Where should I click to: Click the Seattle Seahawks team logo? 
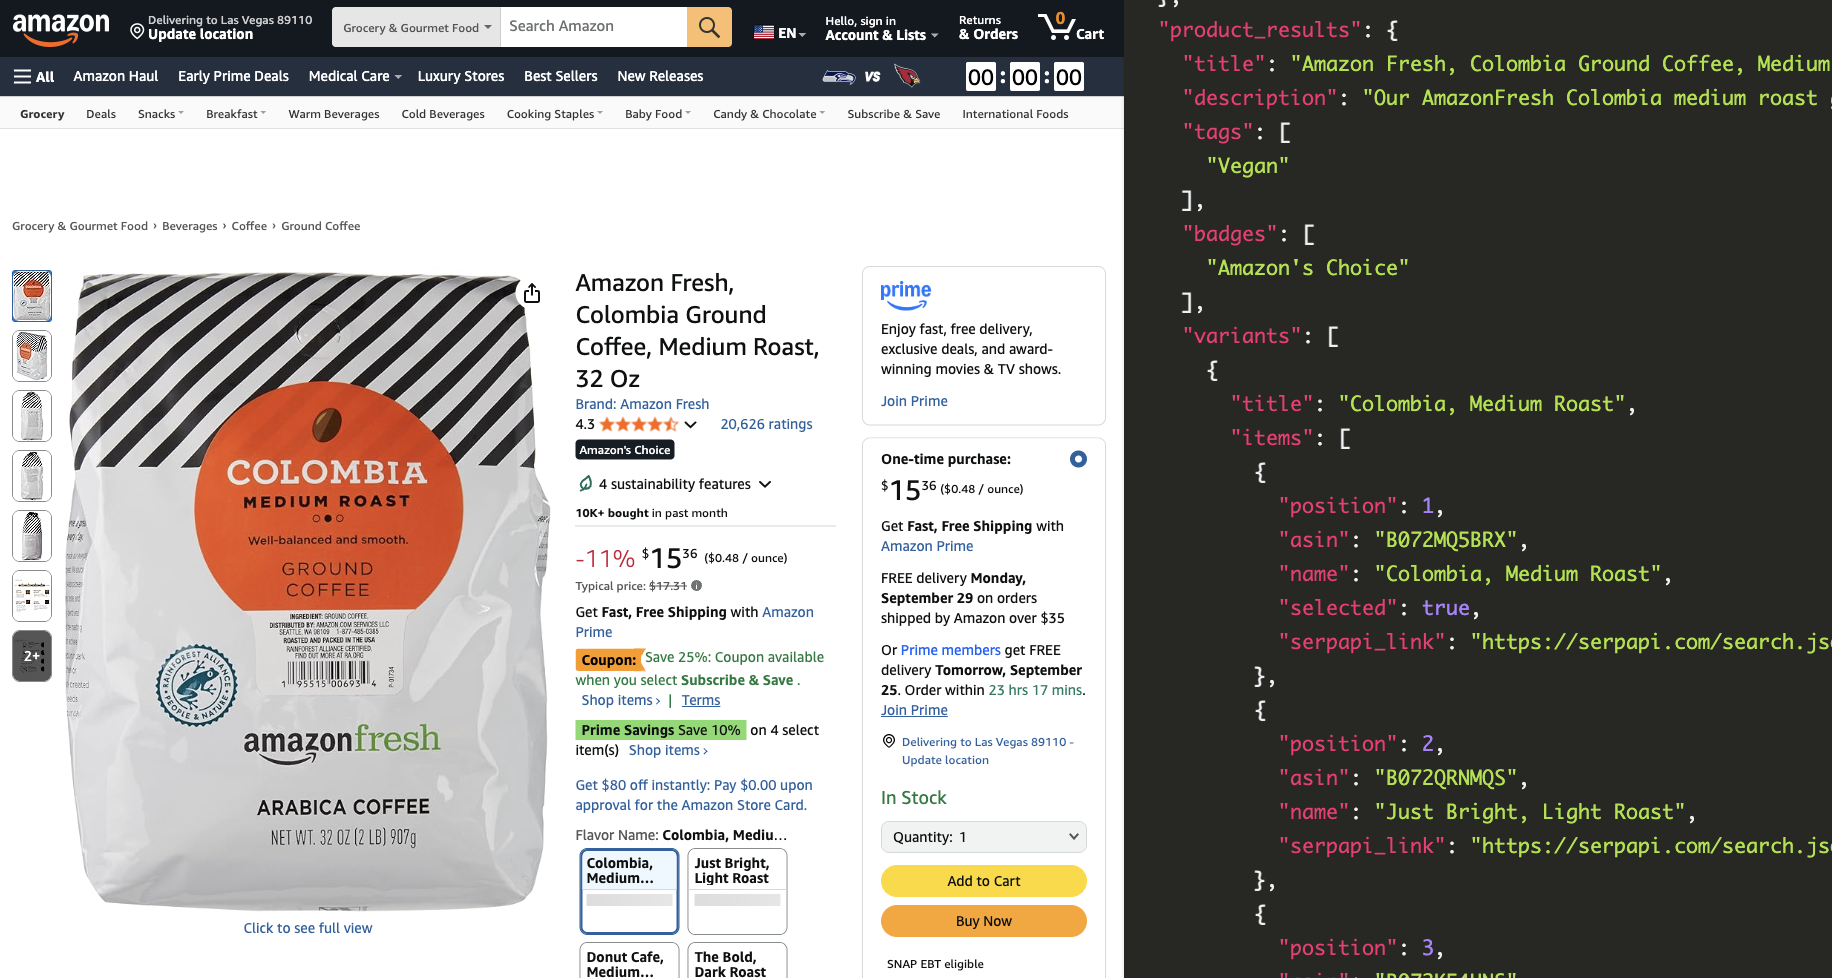pos(838,76)
